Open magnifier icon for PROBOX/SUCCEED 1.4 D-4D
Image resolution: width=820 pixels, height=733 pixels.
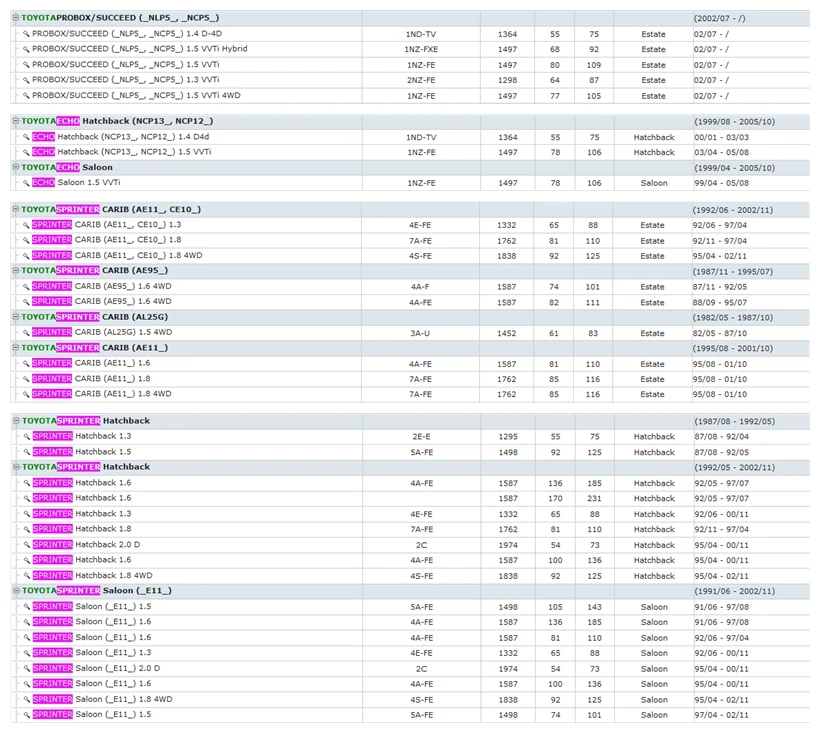tap(26, 34)
